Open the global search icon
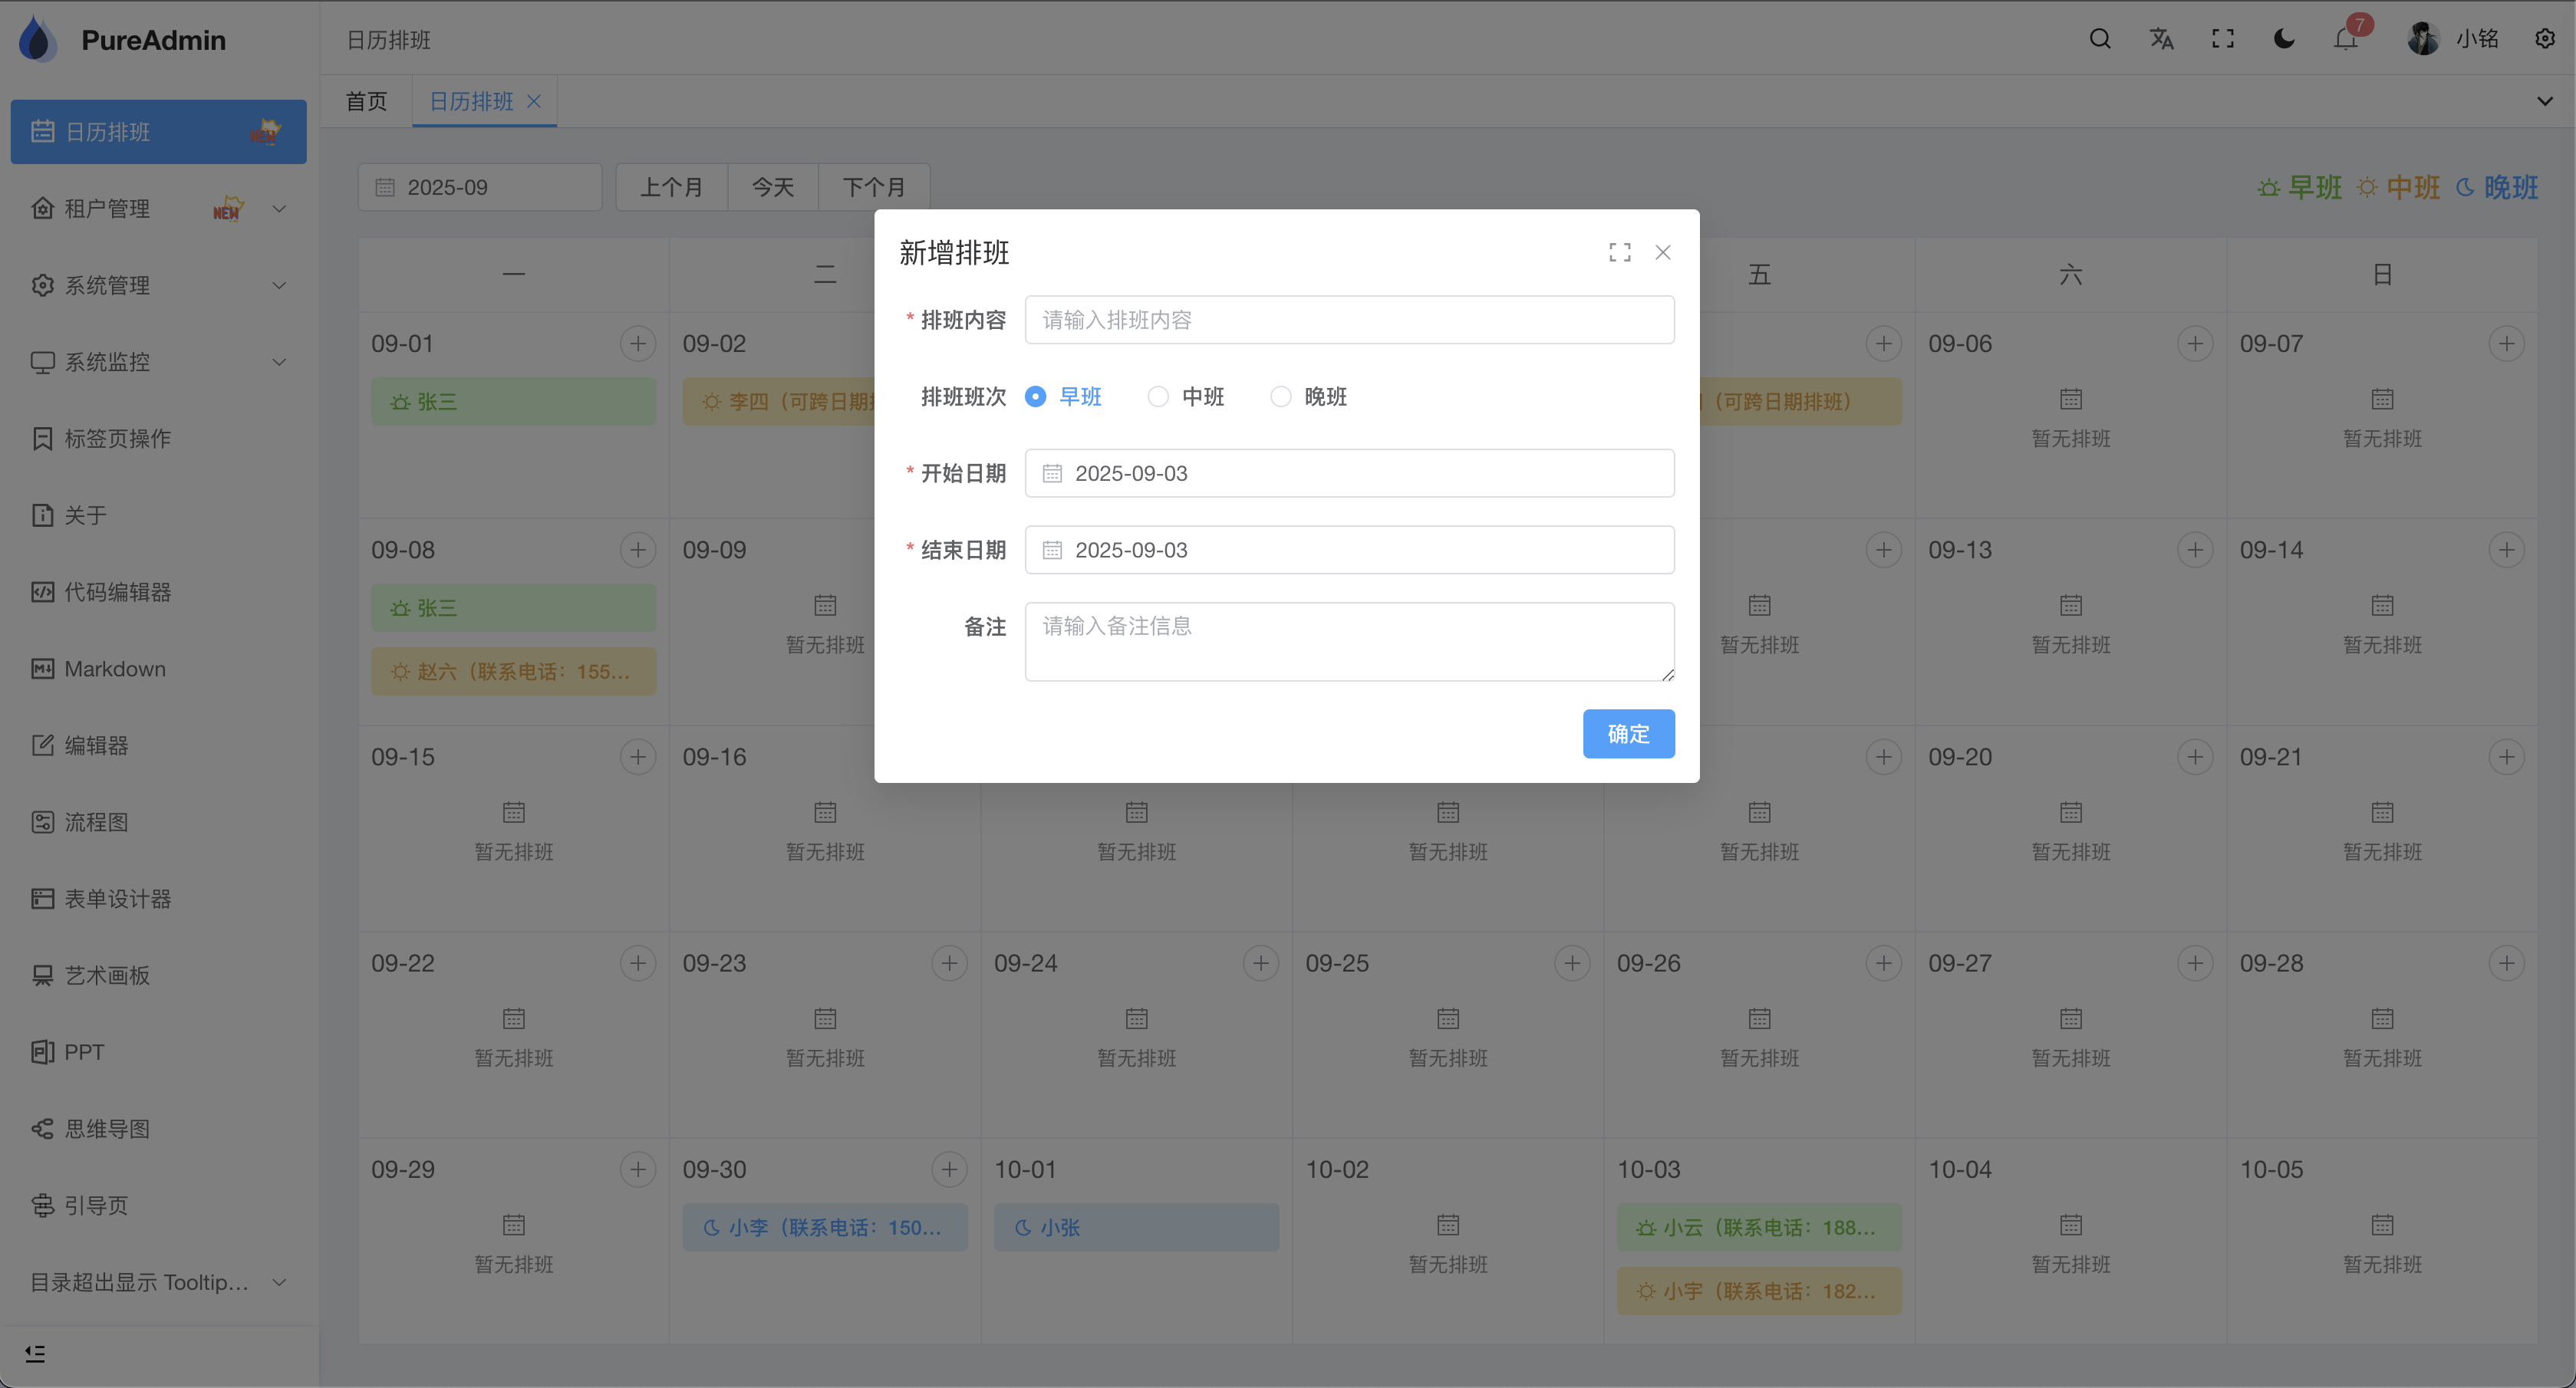This screenshot has height=1388, width=2576. point(2100,39)
